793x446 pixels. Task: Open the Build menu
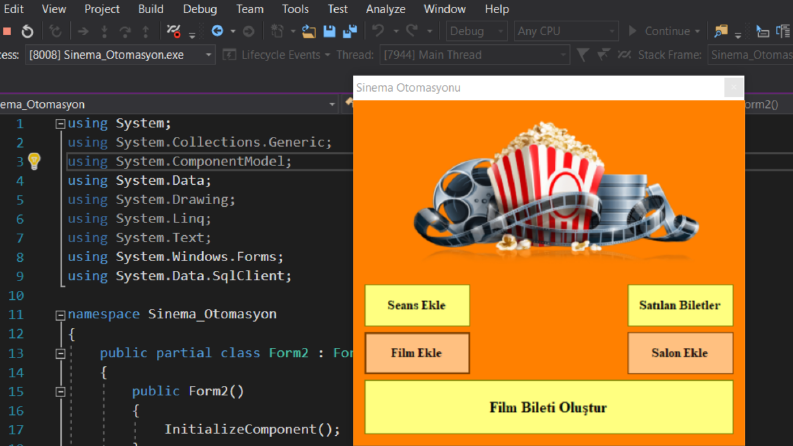[x=151, y=9]
